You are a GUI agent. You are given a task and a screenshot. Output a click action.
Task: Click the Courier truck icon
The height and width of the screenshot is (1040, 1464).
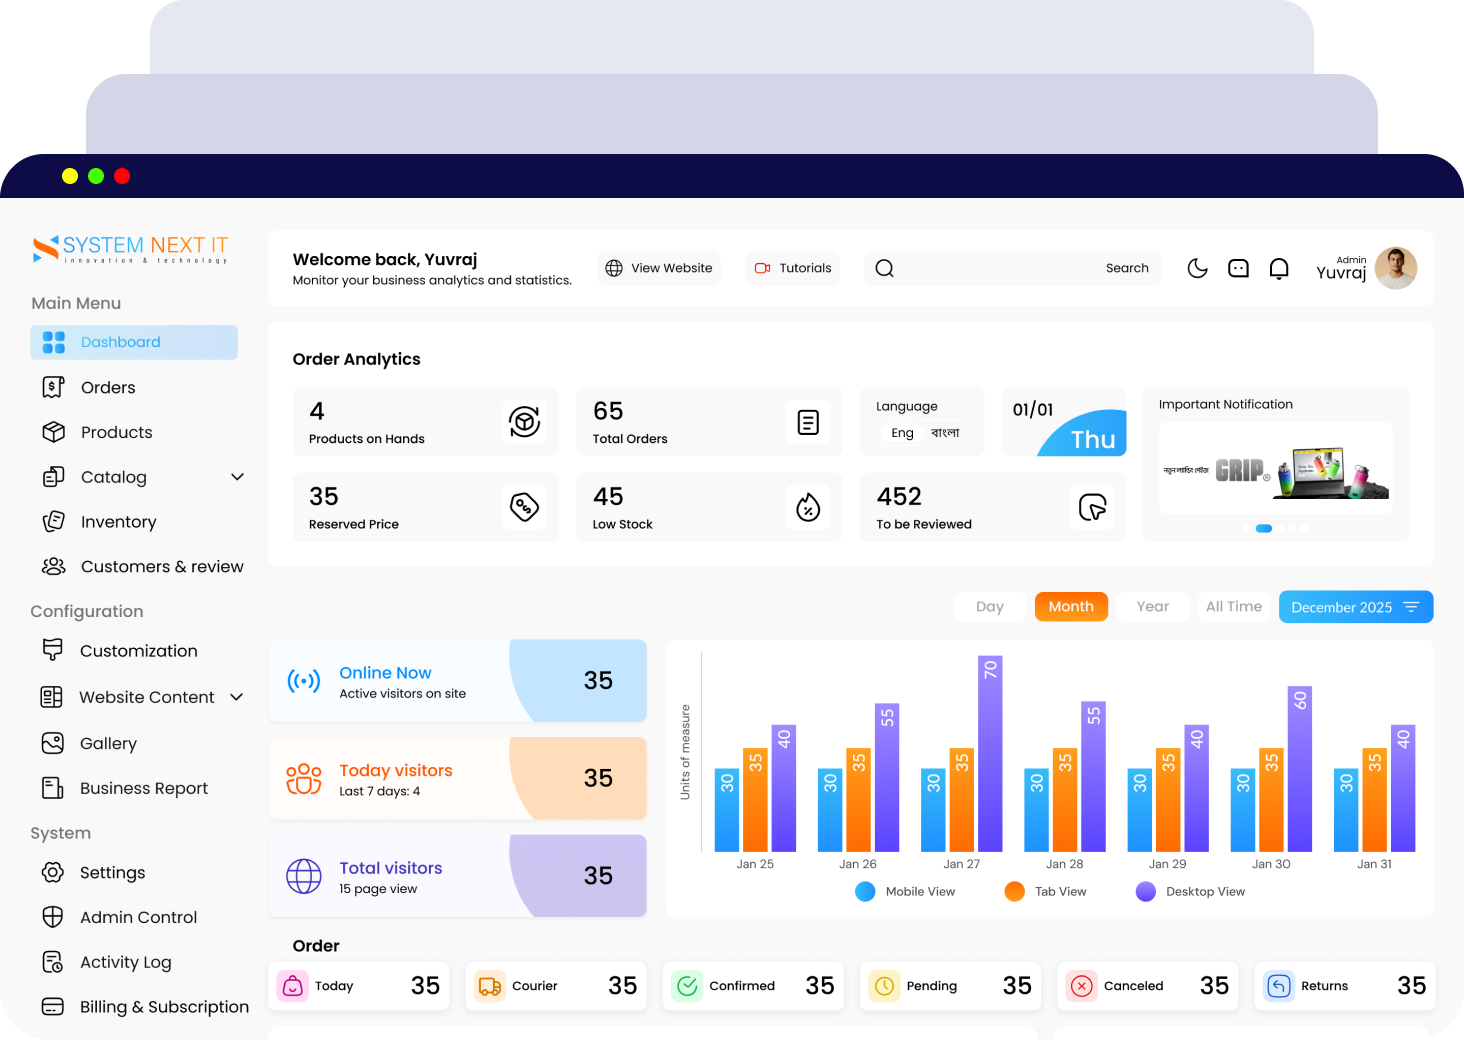(490, 986)
